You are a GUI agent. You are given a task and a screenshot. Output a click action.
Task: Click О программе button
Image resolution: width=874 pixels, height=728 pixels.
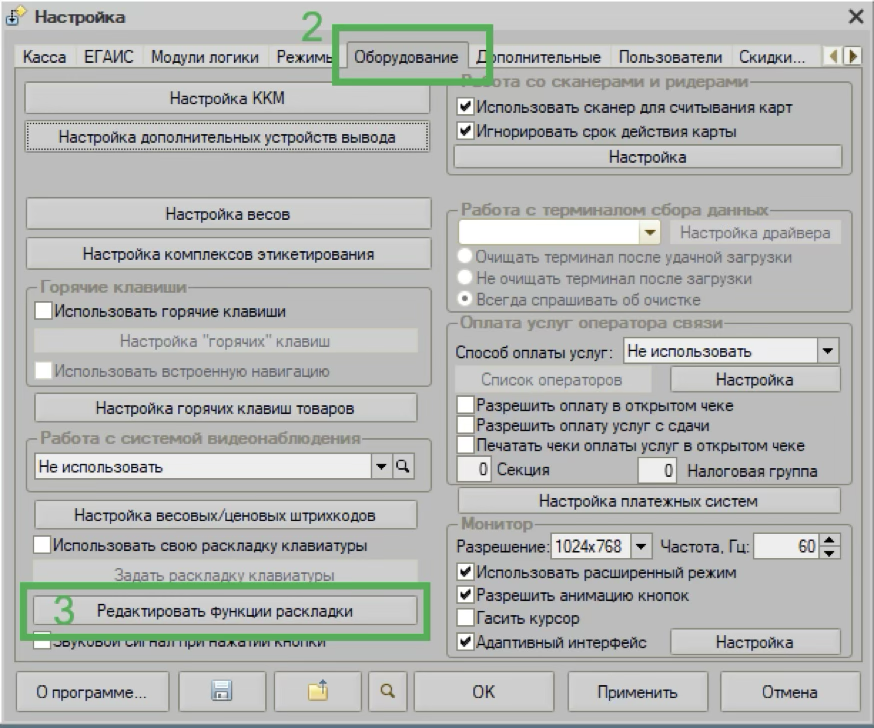click(92, 692)
